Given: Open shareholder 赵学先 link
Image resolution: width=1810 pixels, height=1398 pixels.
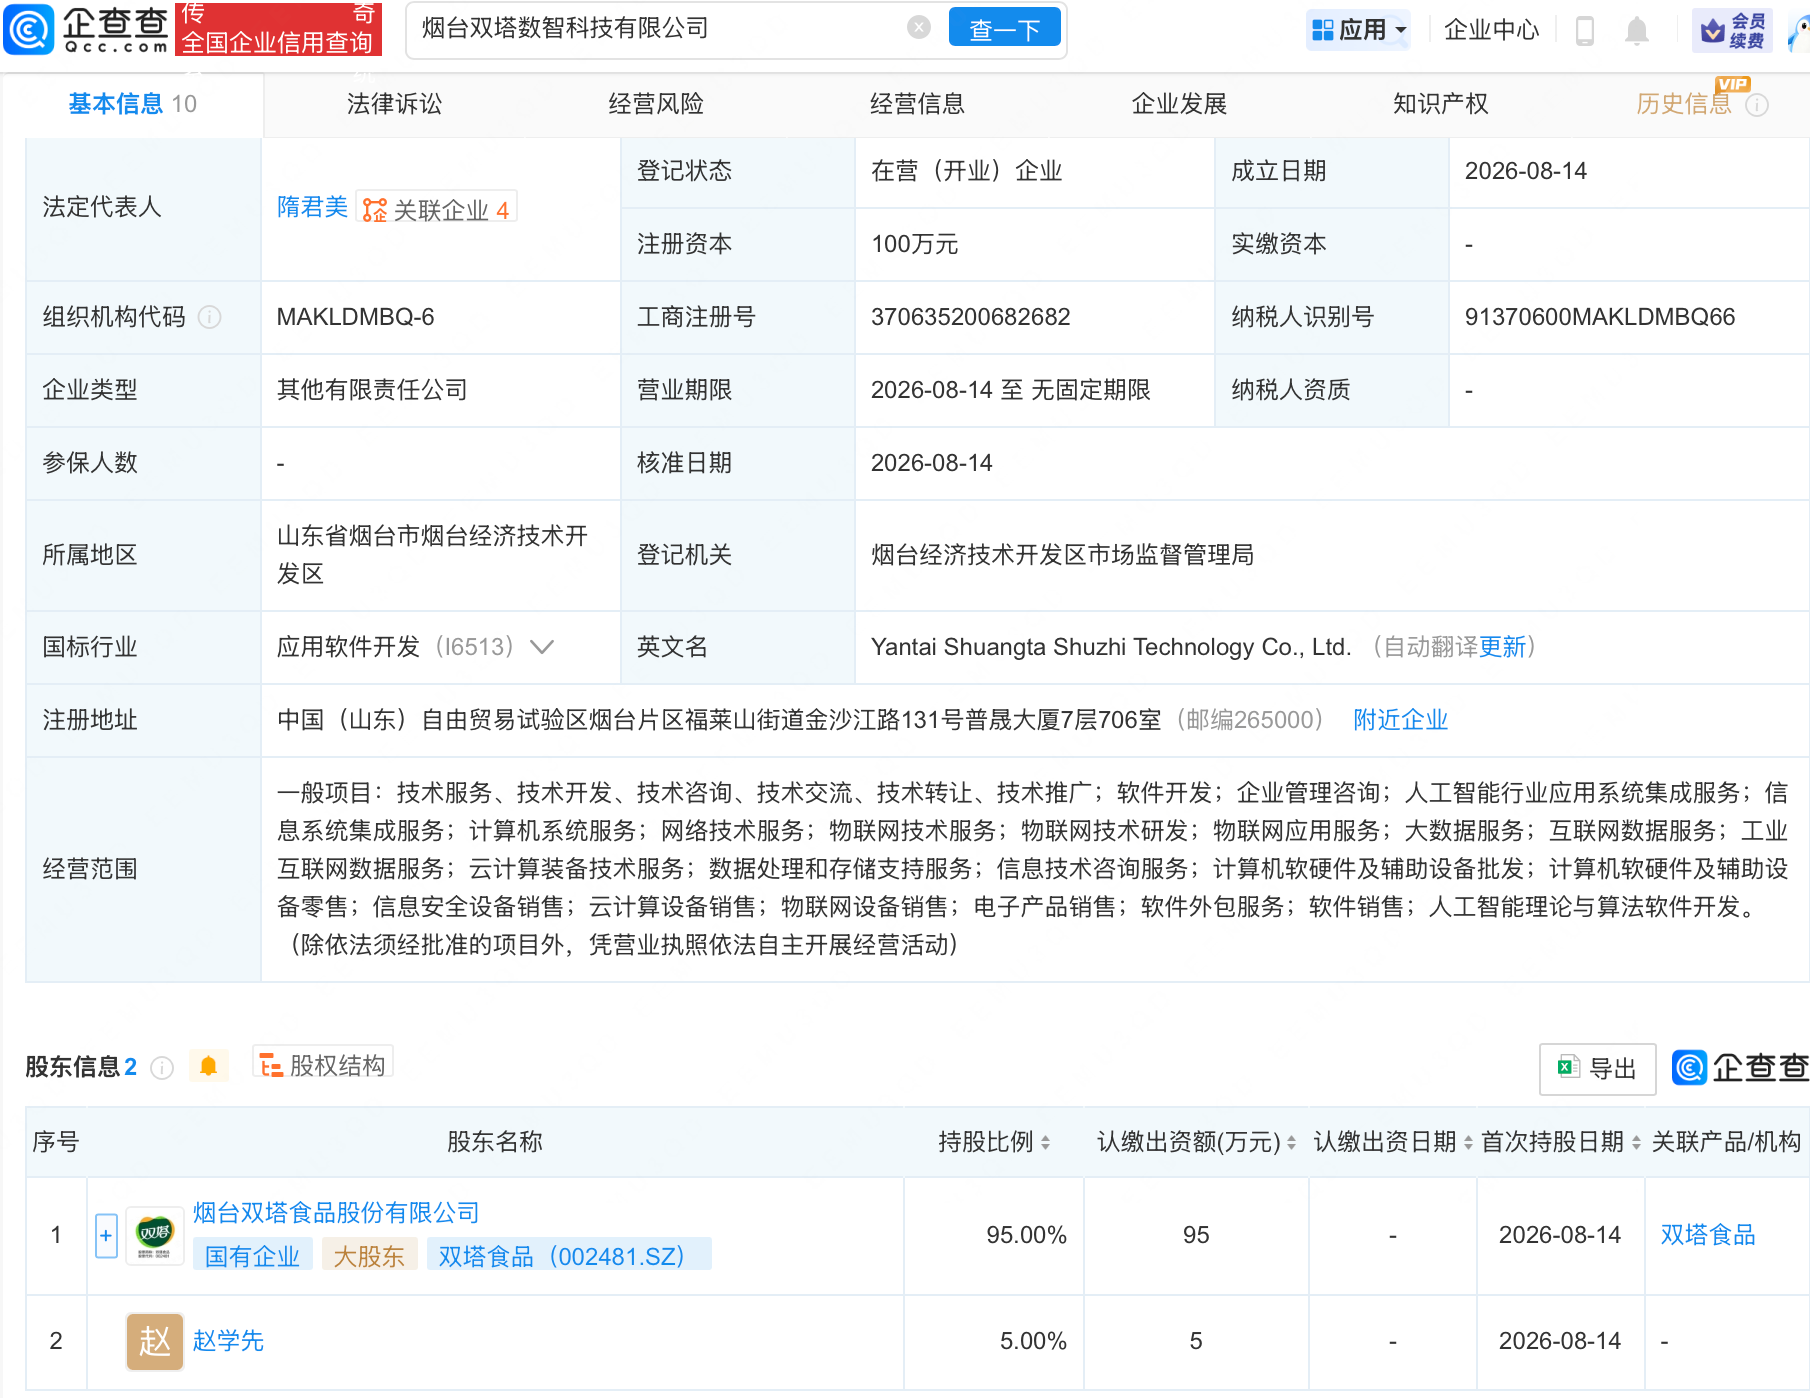Looking at the screenshot, I should click(x=228, y=1341).
